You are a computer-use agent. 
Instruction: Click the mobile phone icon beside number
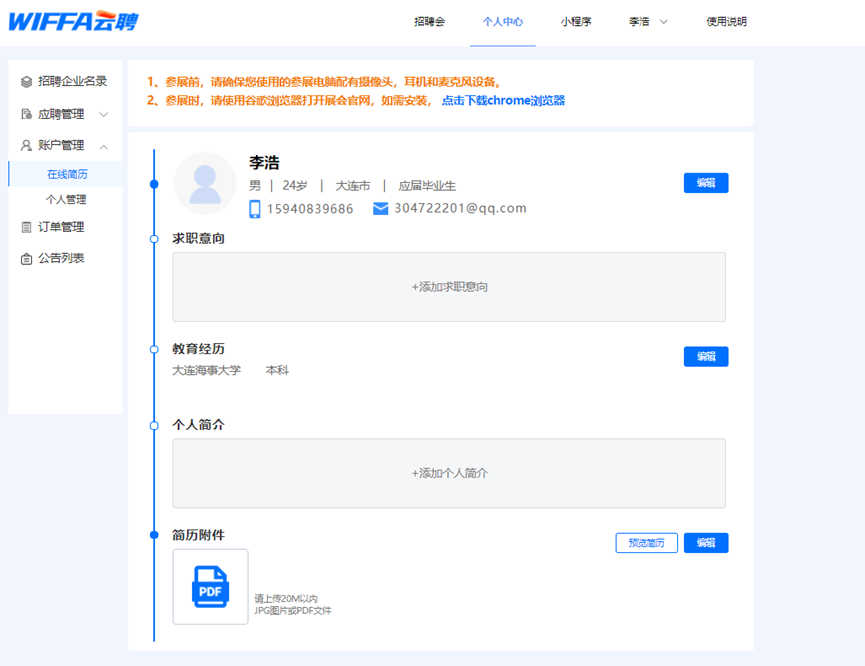click(x=255, y=209)
